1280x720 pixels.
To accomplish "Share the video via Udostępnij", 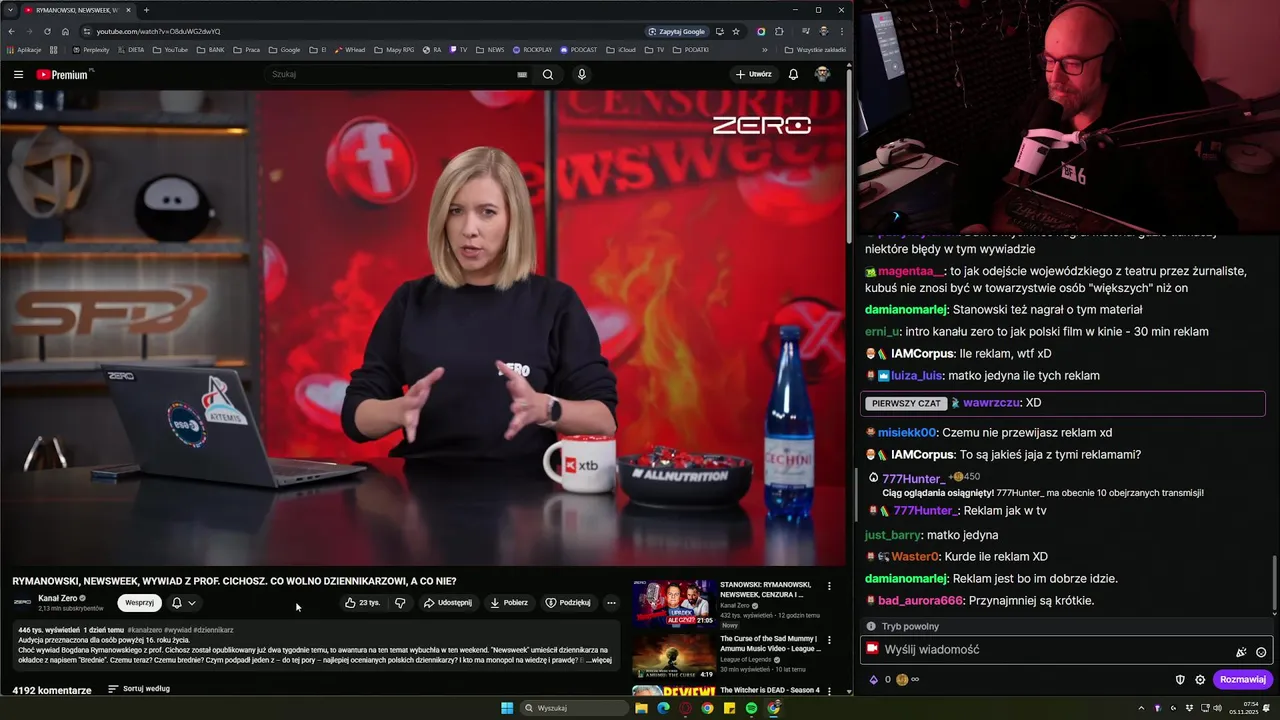I will [x=447, y=603].
